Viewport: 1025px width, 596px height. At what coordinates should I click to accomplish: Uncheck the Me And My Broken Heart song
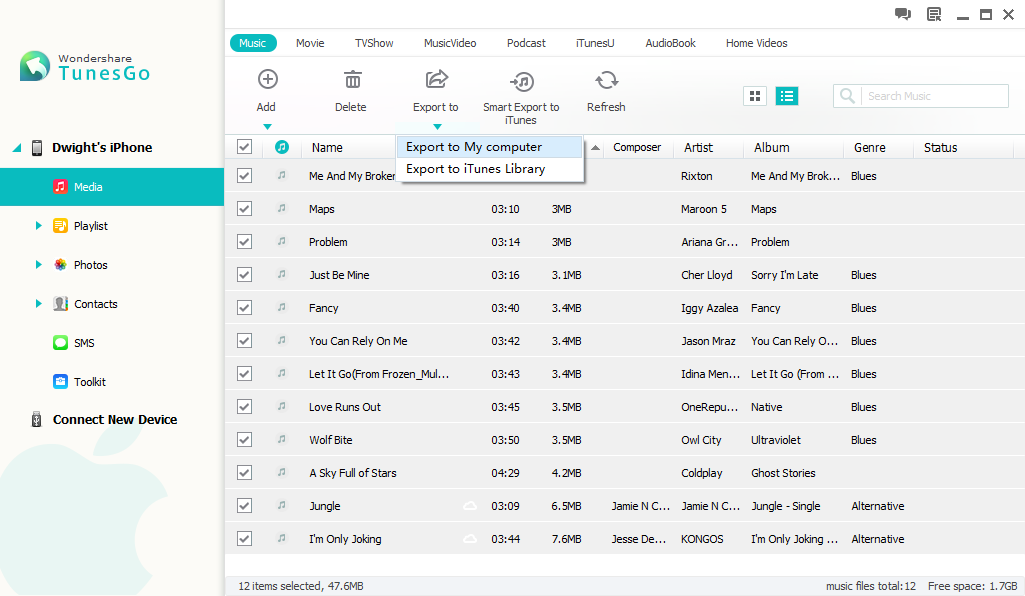pyautogui.click(x=244, y=176)
